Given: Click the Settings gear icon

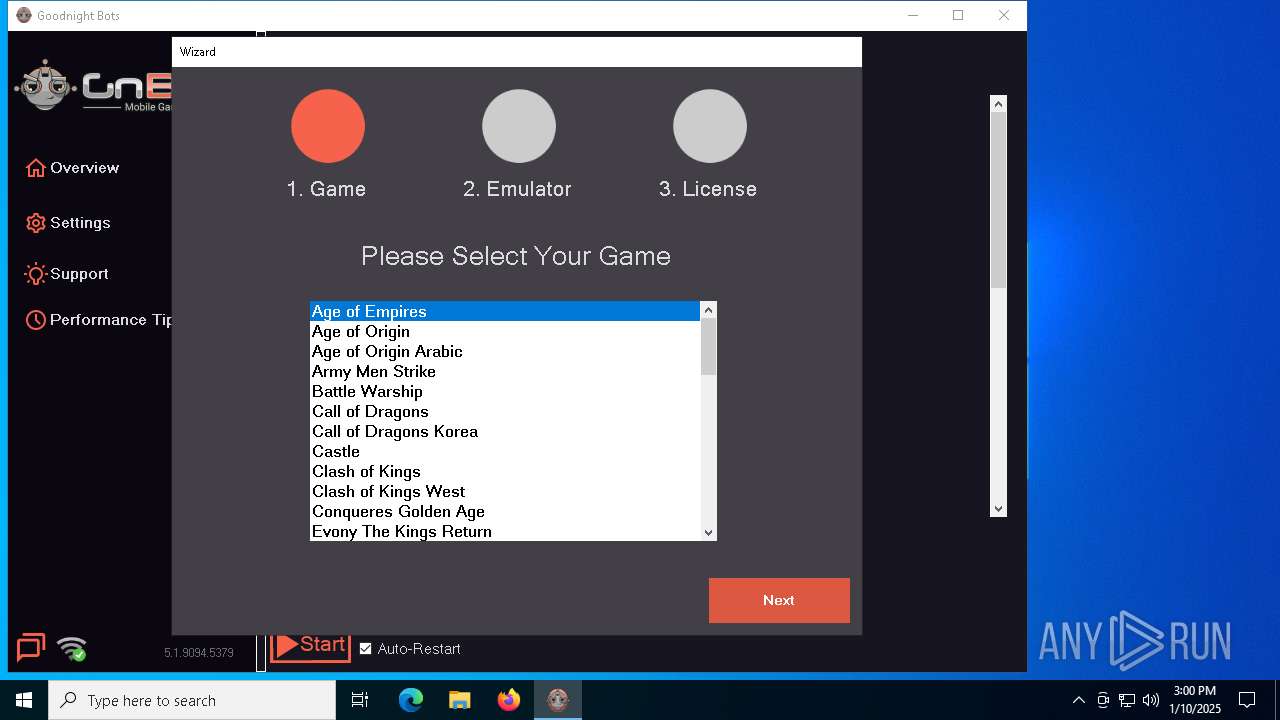Looking at the screenshot, I should pyautogui.click(x=36, y=223).
